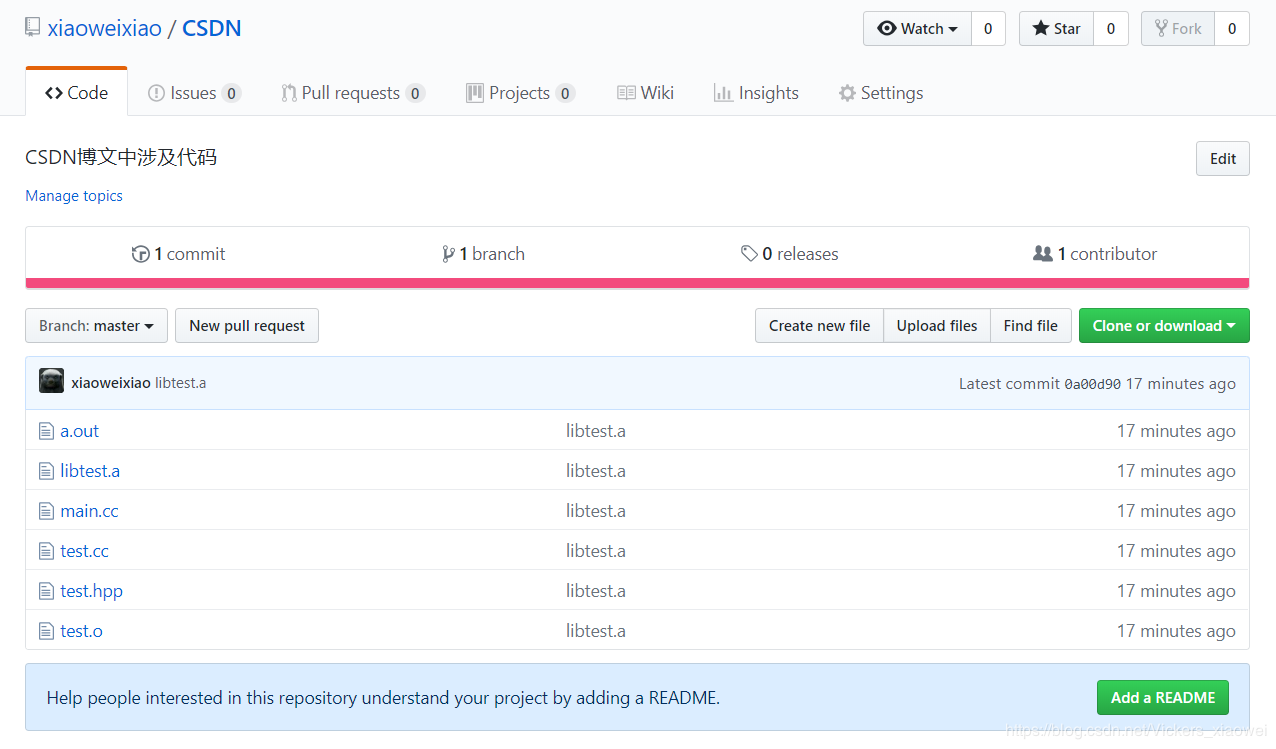Viewport: 1276px width, 749px height.
Task: Click the pink language color bar
Action: click(637, 283)
